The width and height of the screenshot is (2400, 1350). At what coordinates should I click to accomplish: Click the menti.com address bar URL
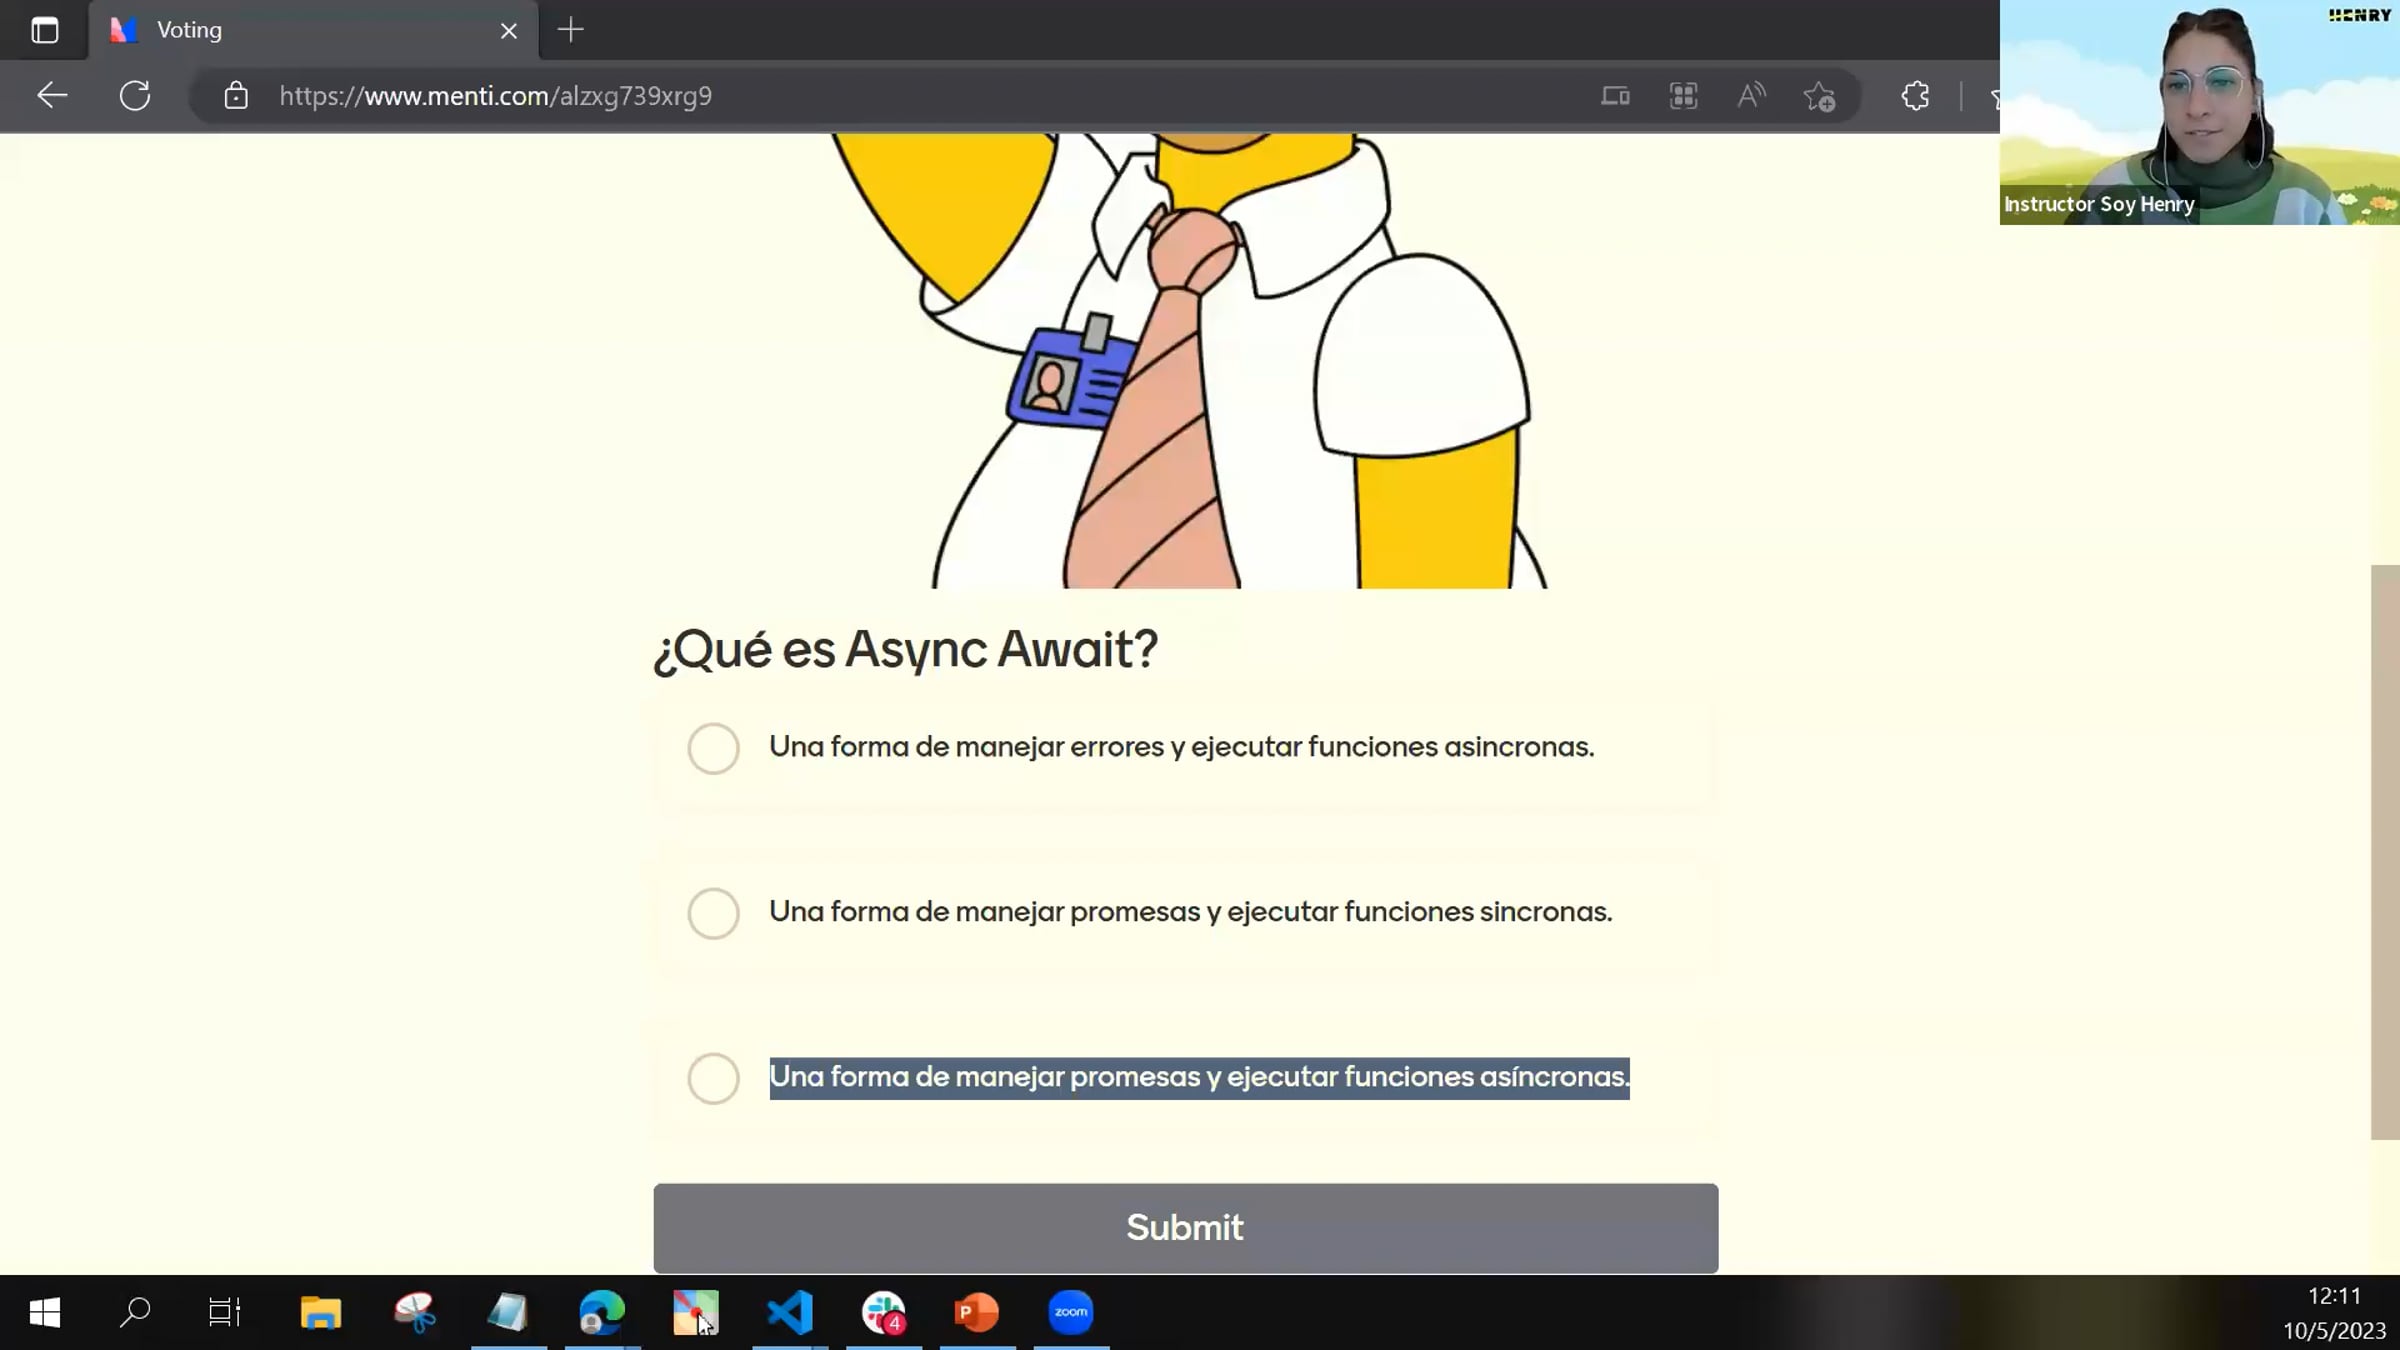coord(495,96)
